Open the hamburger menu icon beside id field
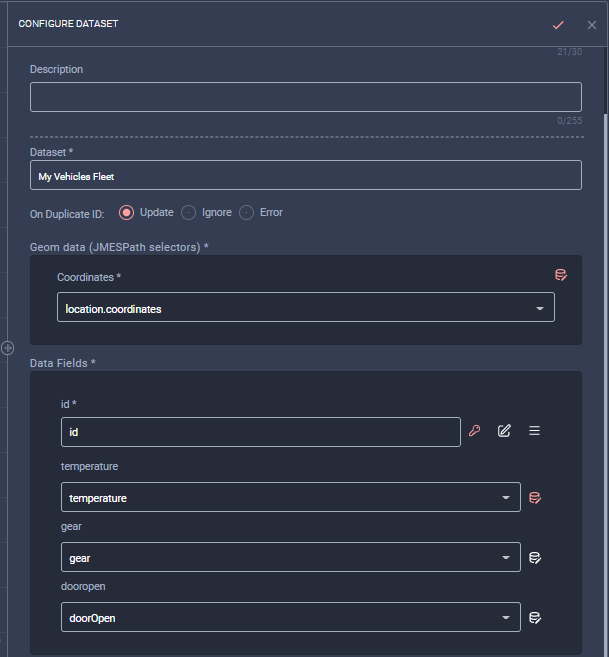609x657 pixels. pos(534,431)
